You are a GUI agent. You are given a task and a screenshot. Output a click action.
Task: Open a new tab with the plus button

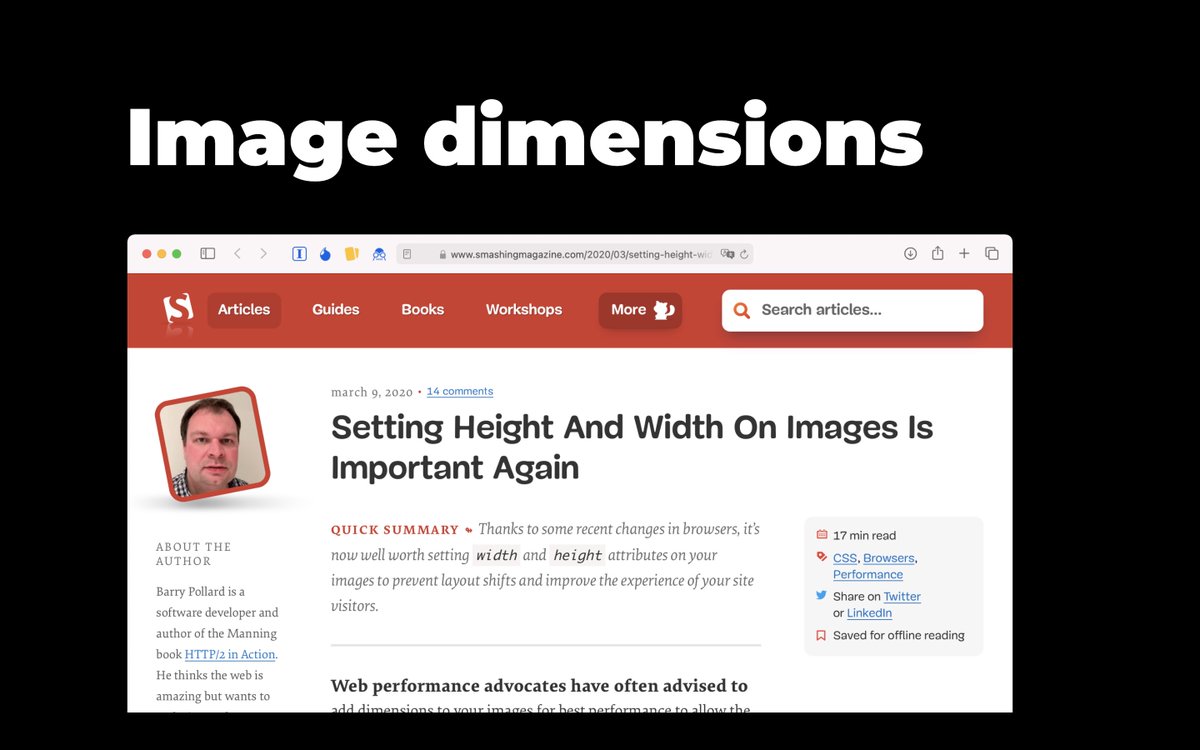pos(963,253)
